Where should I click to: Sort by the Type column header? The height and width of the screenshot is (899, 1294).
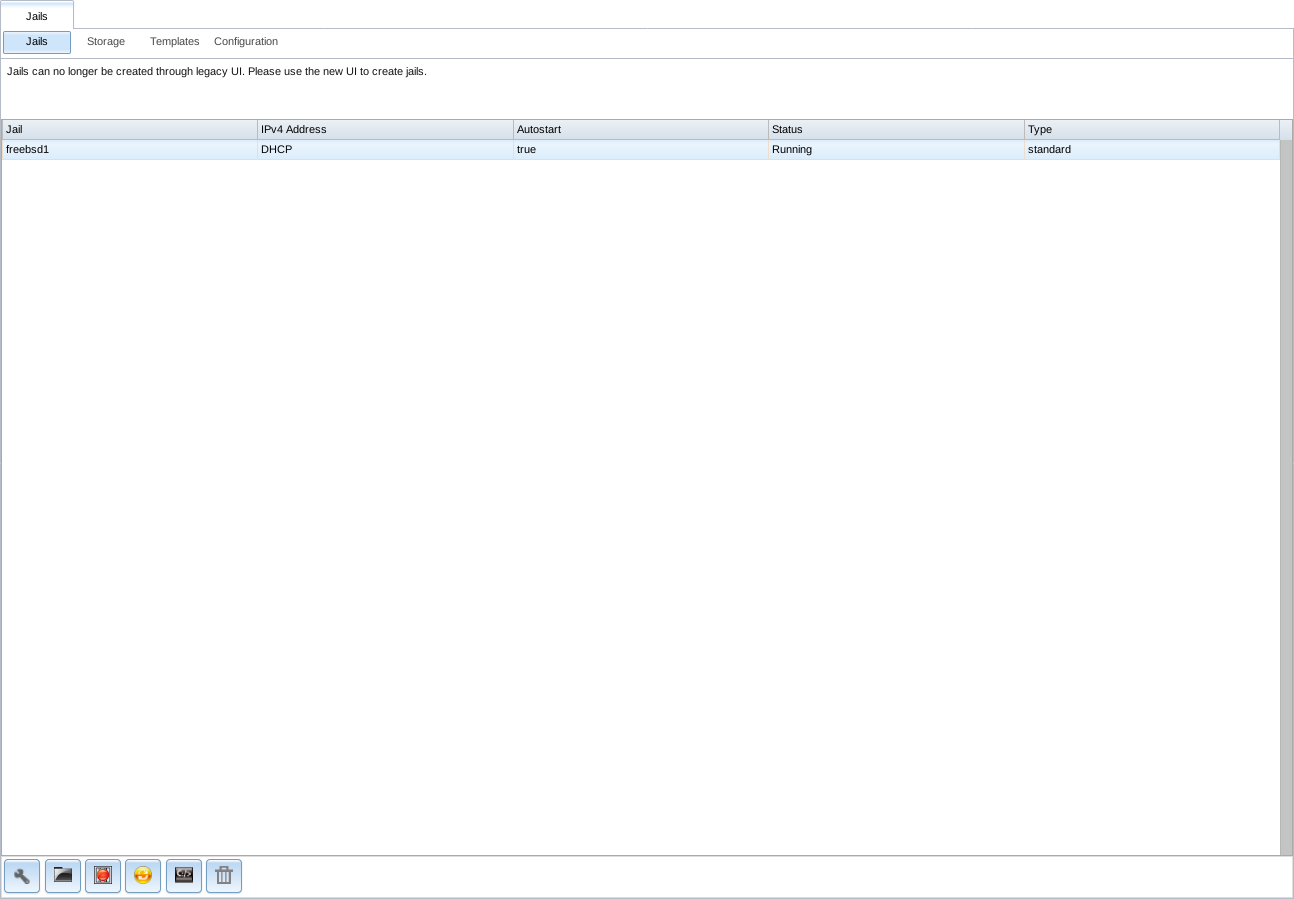click(1151, 130)
